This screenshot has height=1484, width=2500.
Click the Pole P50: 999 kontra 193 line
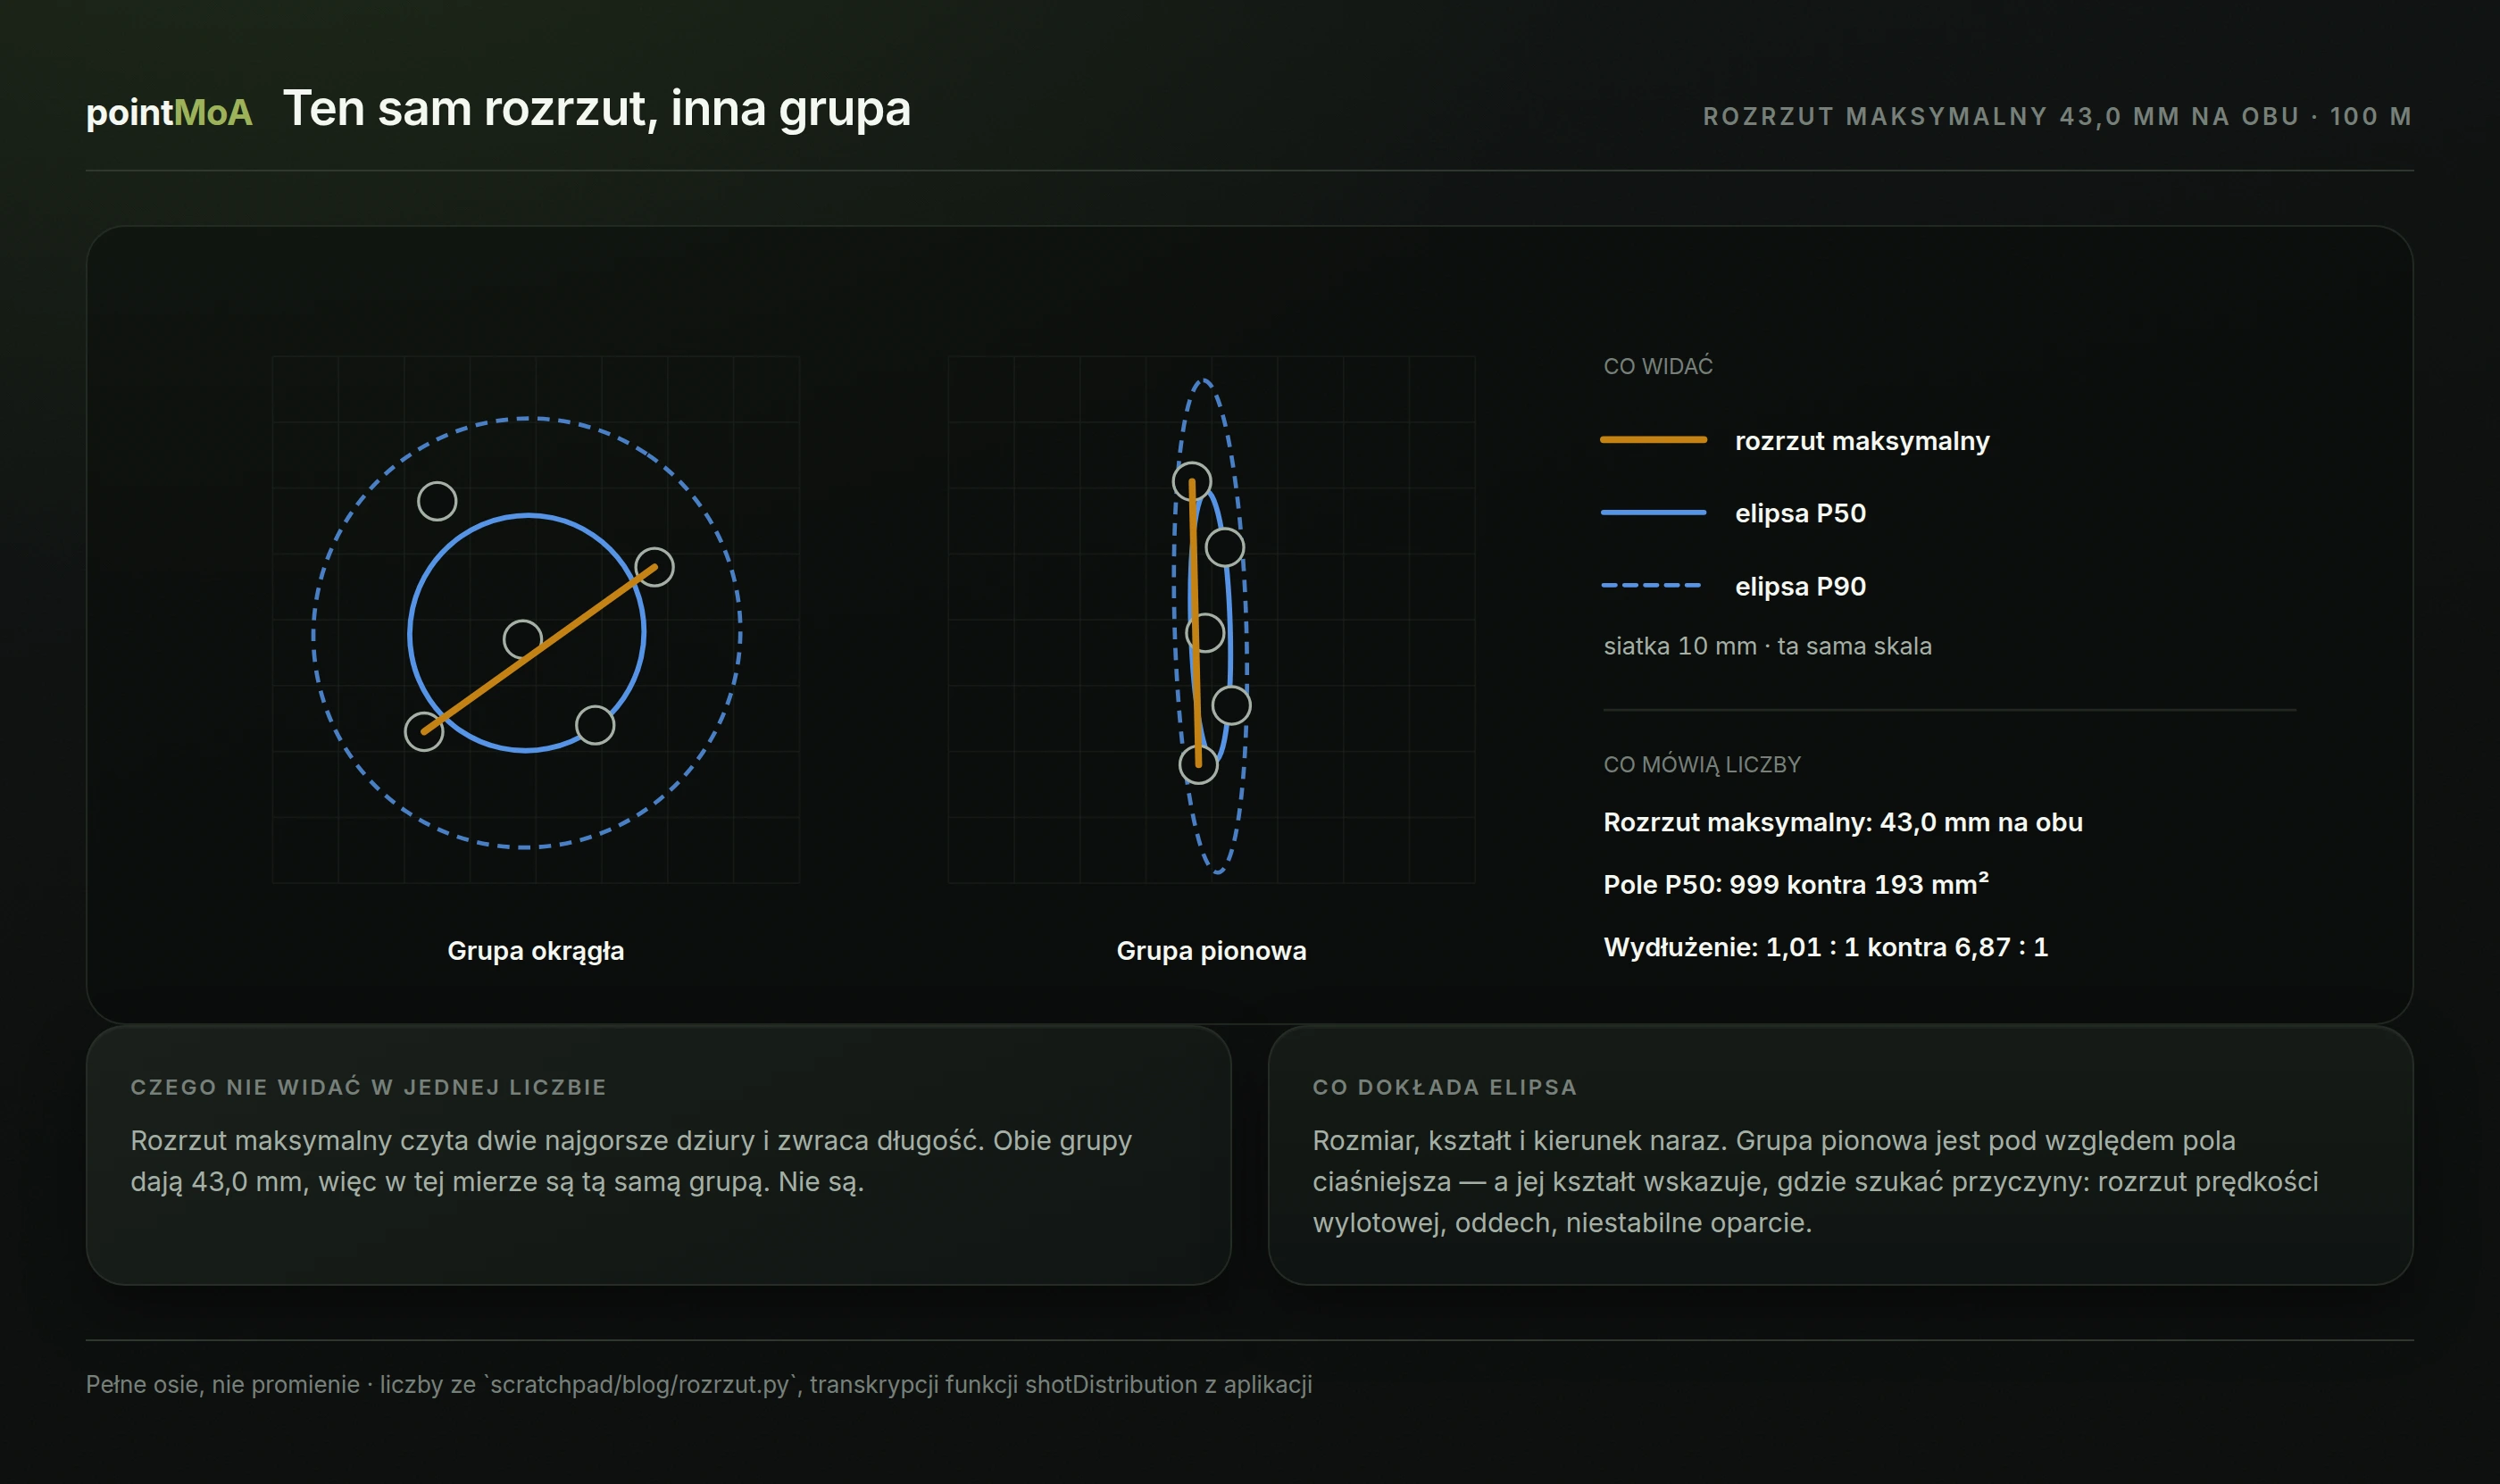pyautogui.click(x=1796, y=884)
